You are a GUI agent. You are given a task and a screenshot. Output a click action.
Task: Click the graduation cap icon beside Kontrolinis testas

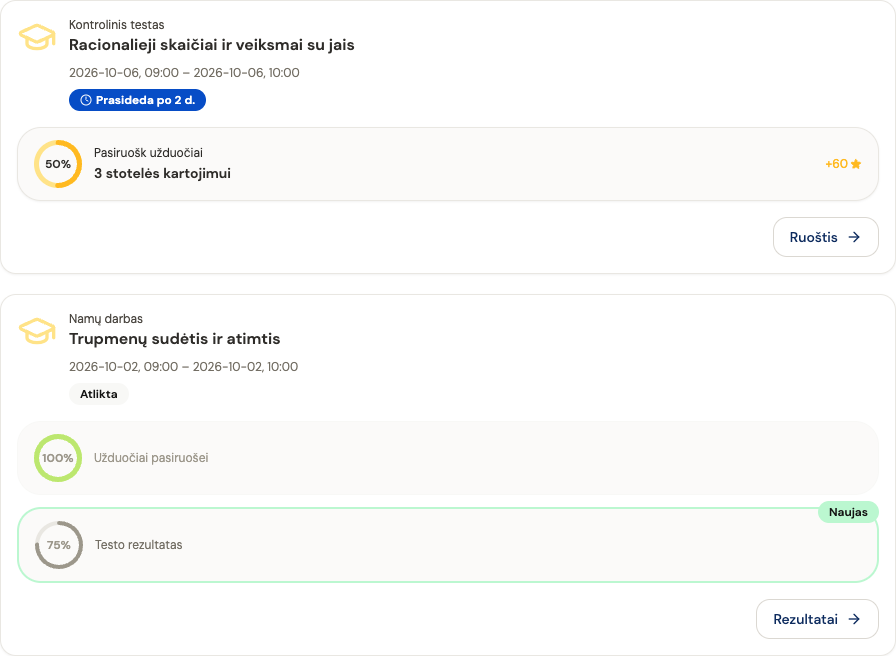point(37,37)
